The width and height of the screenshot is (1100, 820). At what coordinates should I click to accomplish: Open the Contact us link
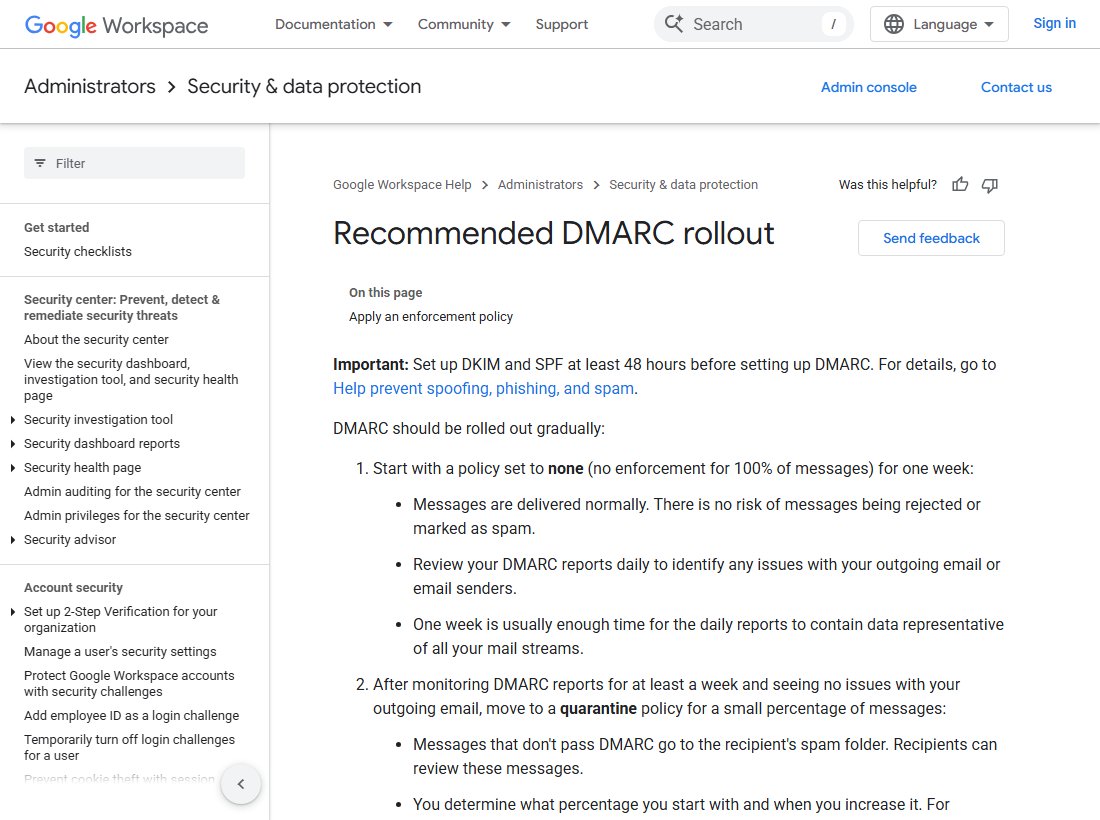1016,87
